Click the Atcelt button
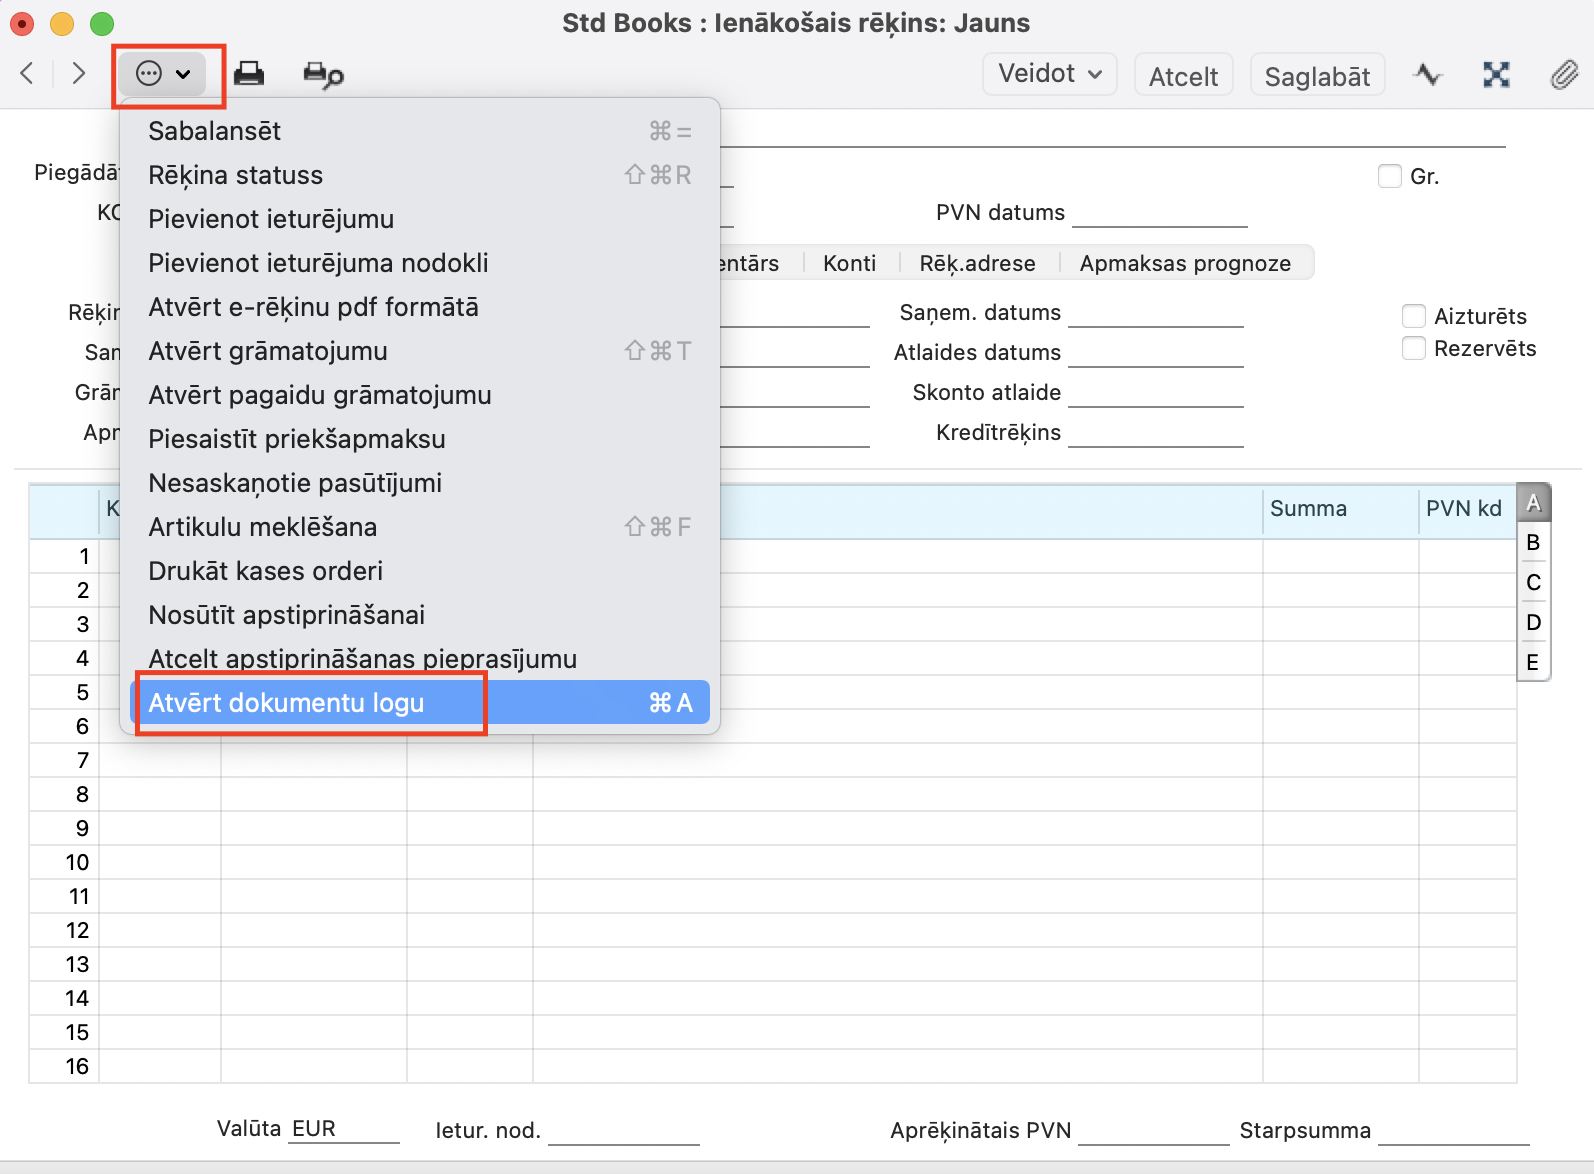The width and height of the screenshot is (1594, 1174). (1183, 76)
